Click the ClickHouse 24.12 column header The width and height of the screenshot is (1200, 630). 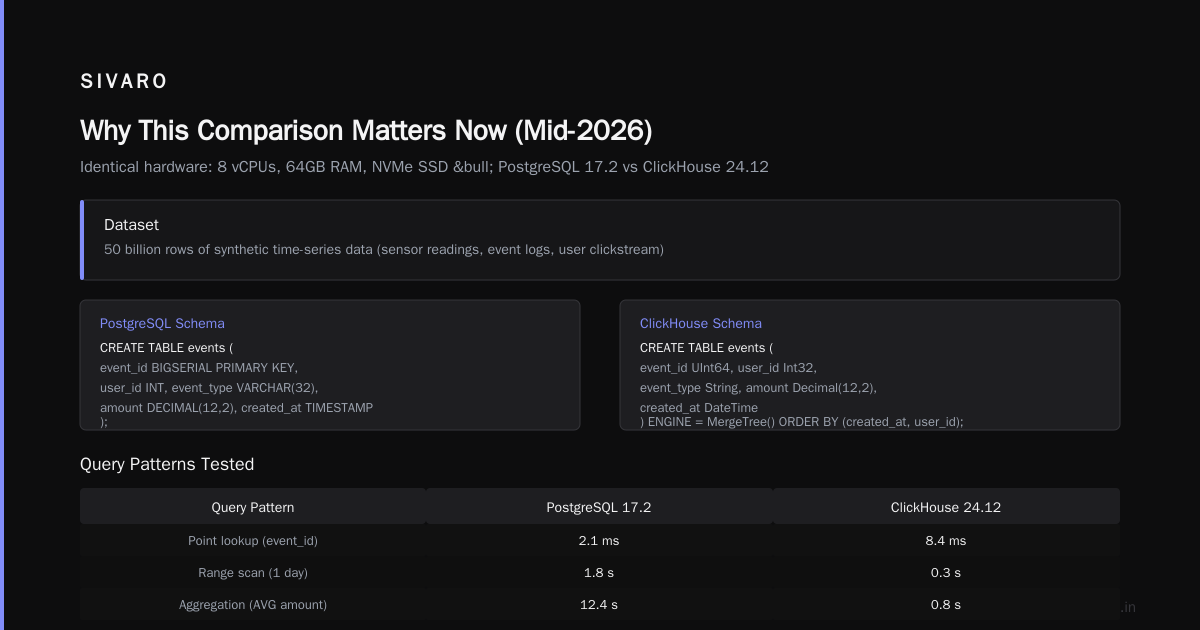(x=946, y=507)
